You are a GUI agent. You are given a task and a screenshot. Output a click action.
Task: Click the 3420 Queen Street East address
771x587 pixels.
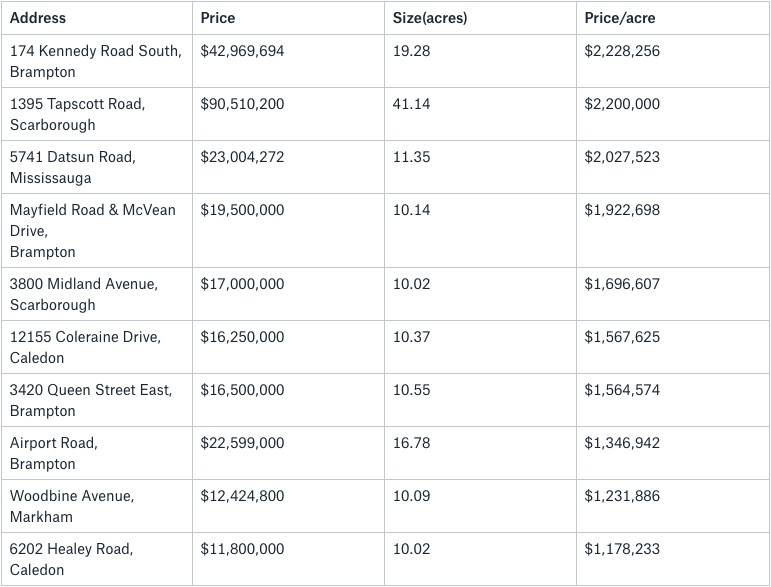(90, 400)
